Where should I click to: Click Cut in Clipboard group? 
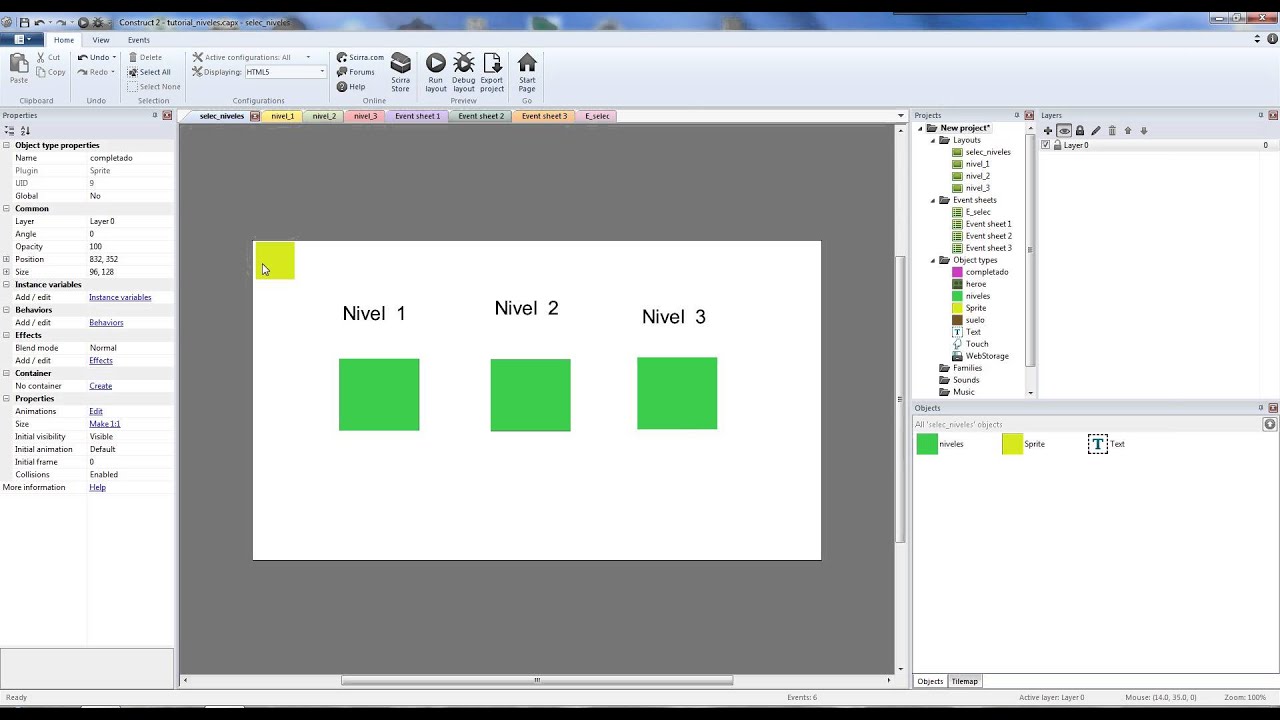click(x=48, y=57)
